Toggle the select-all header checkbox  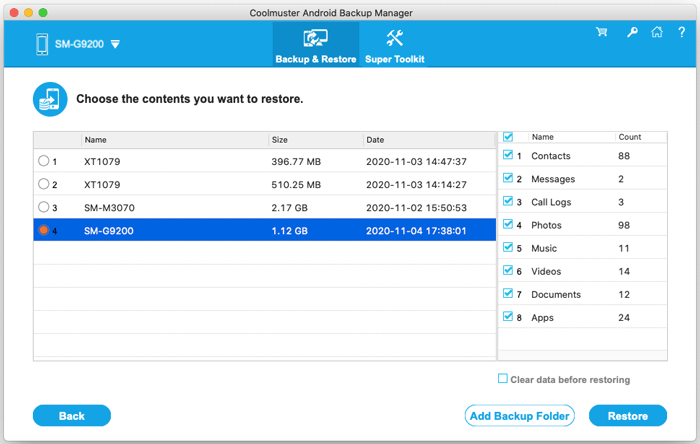(508, 137)
